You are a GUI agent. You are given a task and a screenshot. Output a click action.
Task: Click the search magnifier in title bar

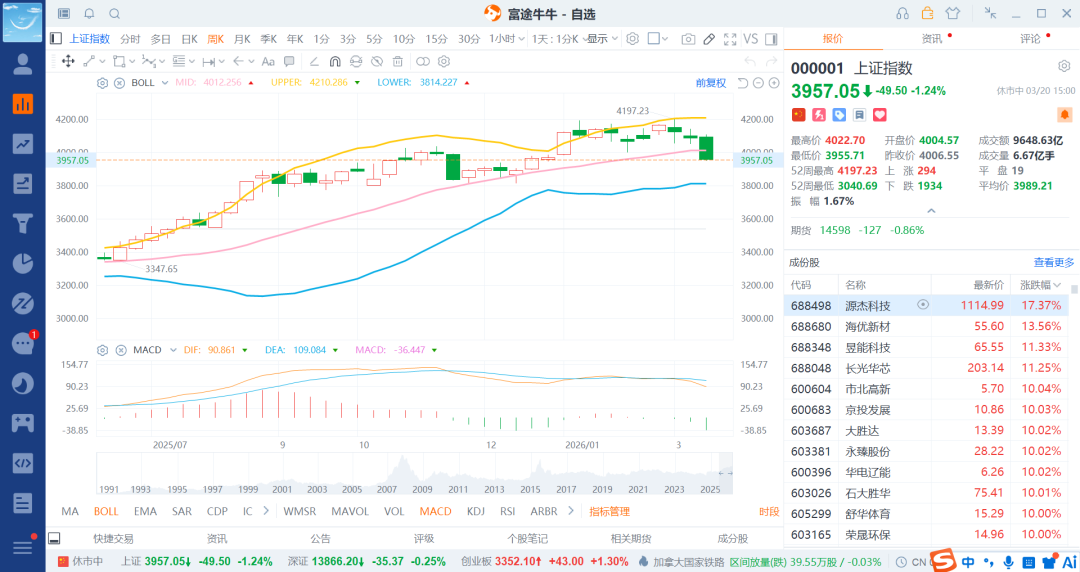pyautogui.click(x=114, y=14)
